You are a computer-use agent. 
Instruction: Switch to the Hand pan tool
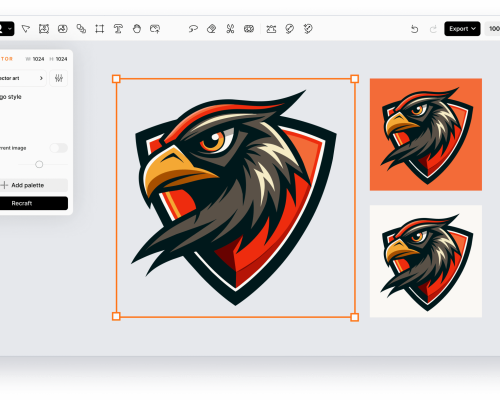point(137,29)
